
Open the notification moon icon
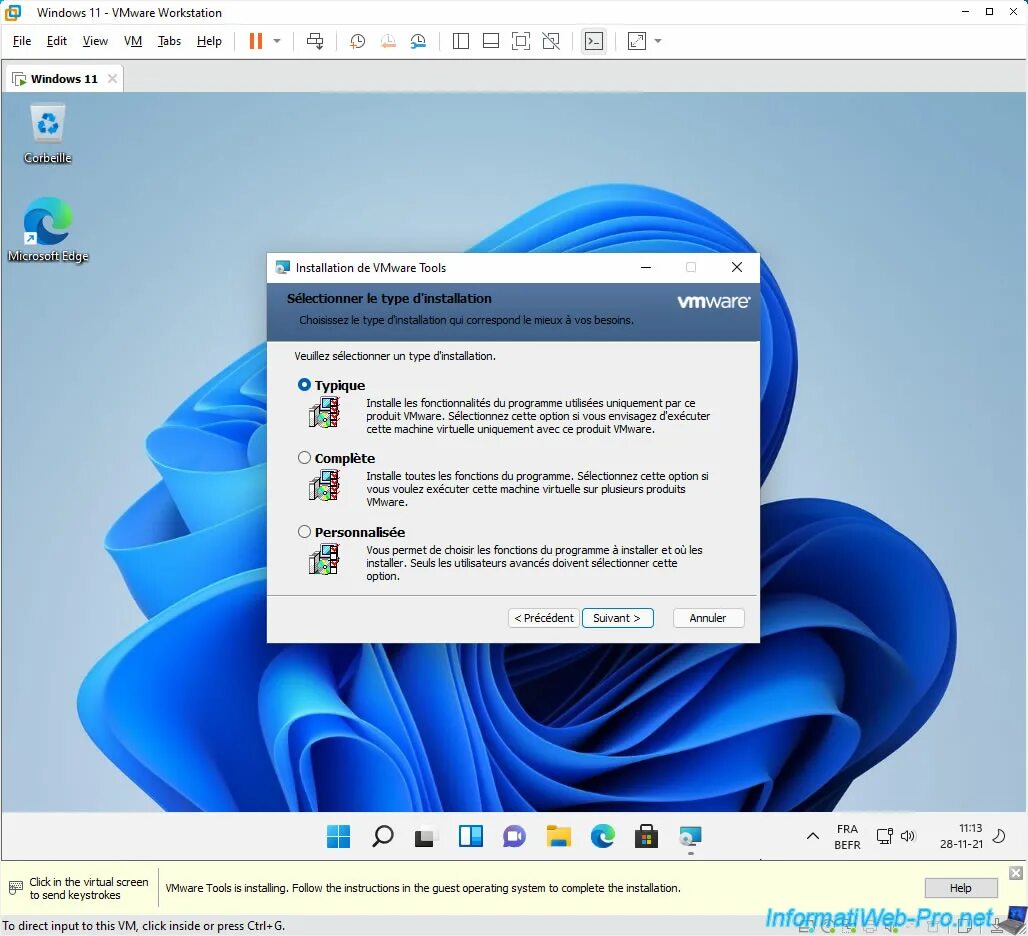pyautogui.click(x=999, y=836)
